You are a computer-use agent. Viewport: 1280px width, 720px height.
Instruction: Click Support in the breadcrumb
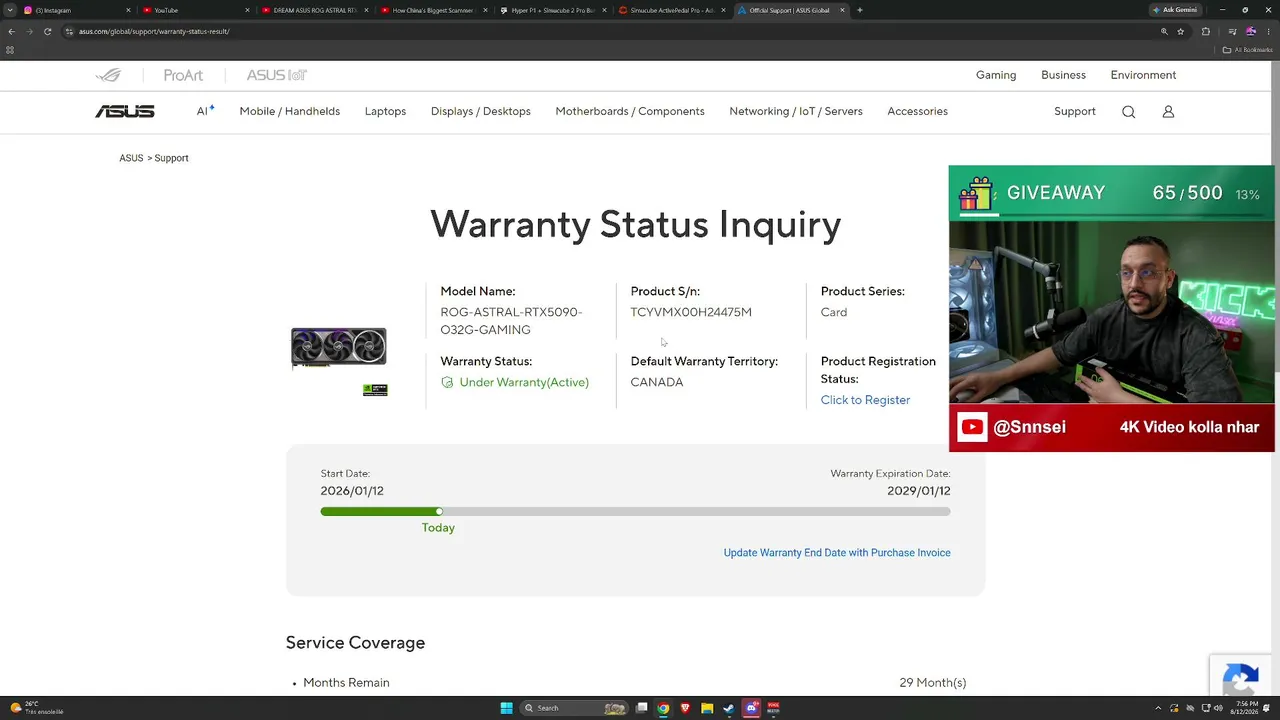click(x=171, y=158)
